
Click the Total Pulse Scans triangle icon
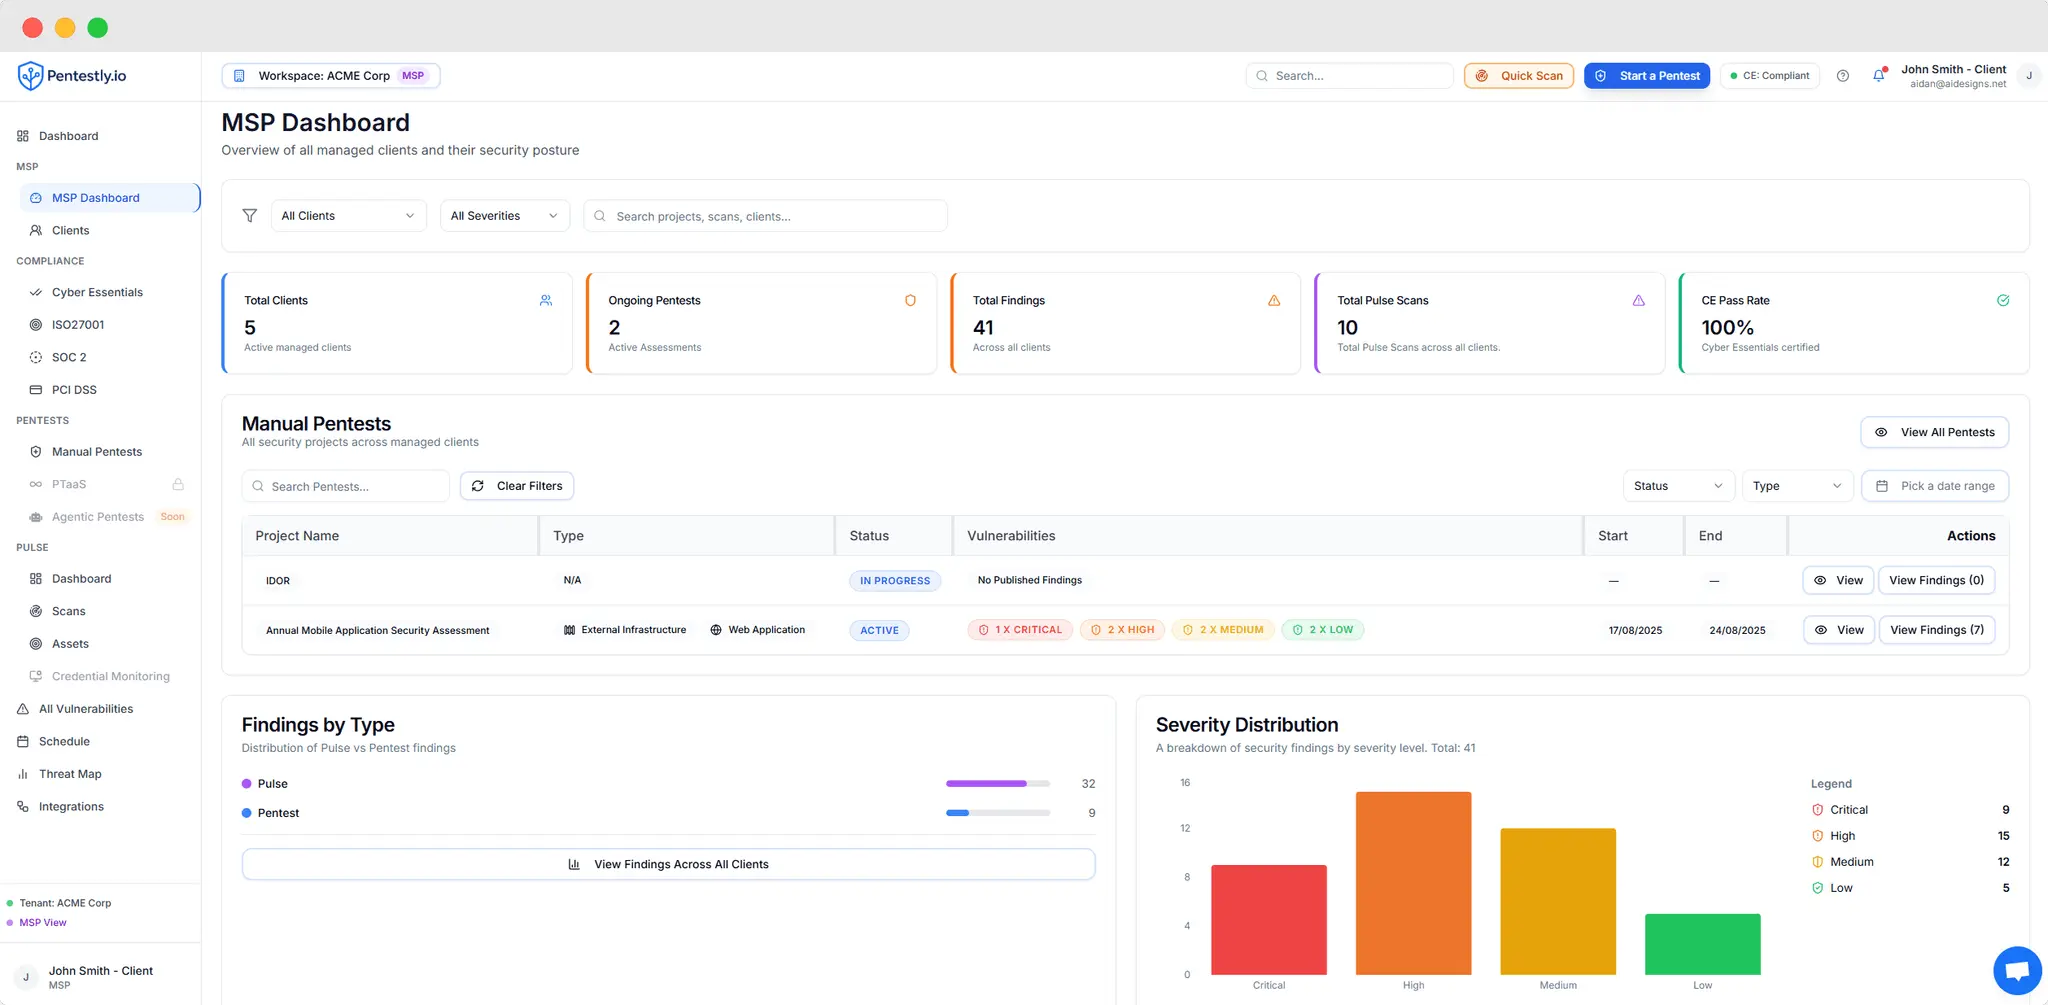(x=1638, y=300)
